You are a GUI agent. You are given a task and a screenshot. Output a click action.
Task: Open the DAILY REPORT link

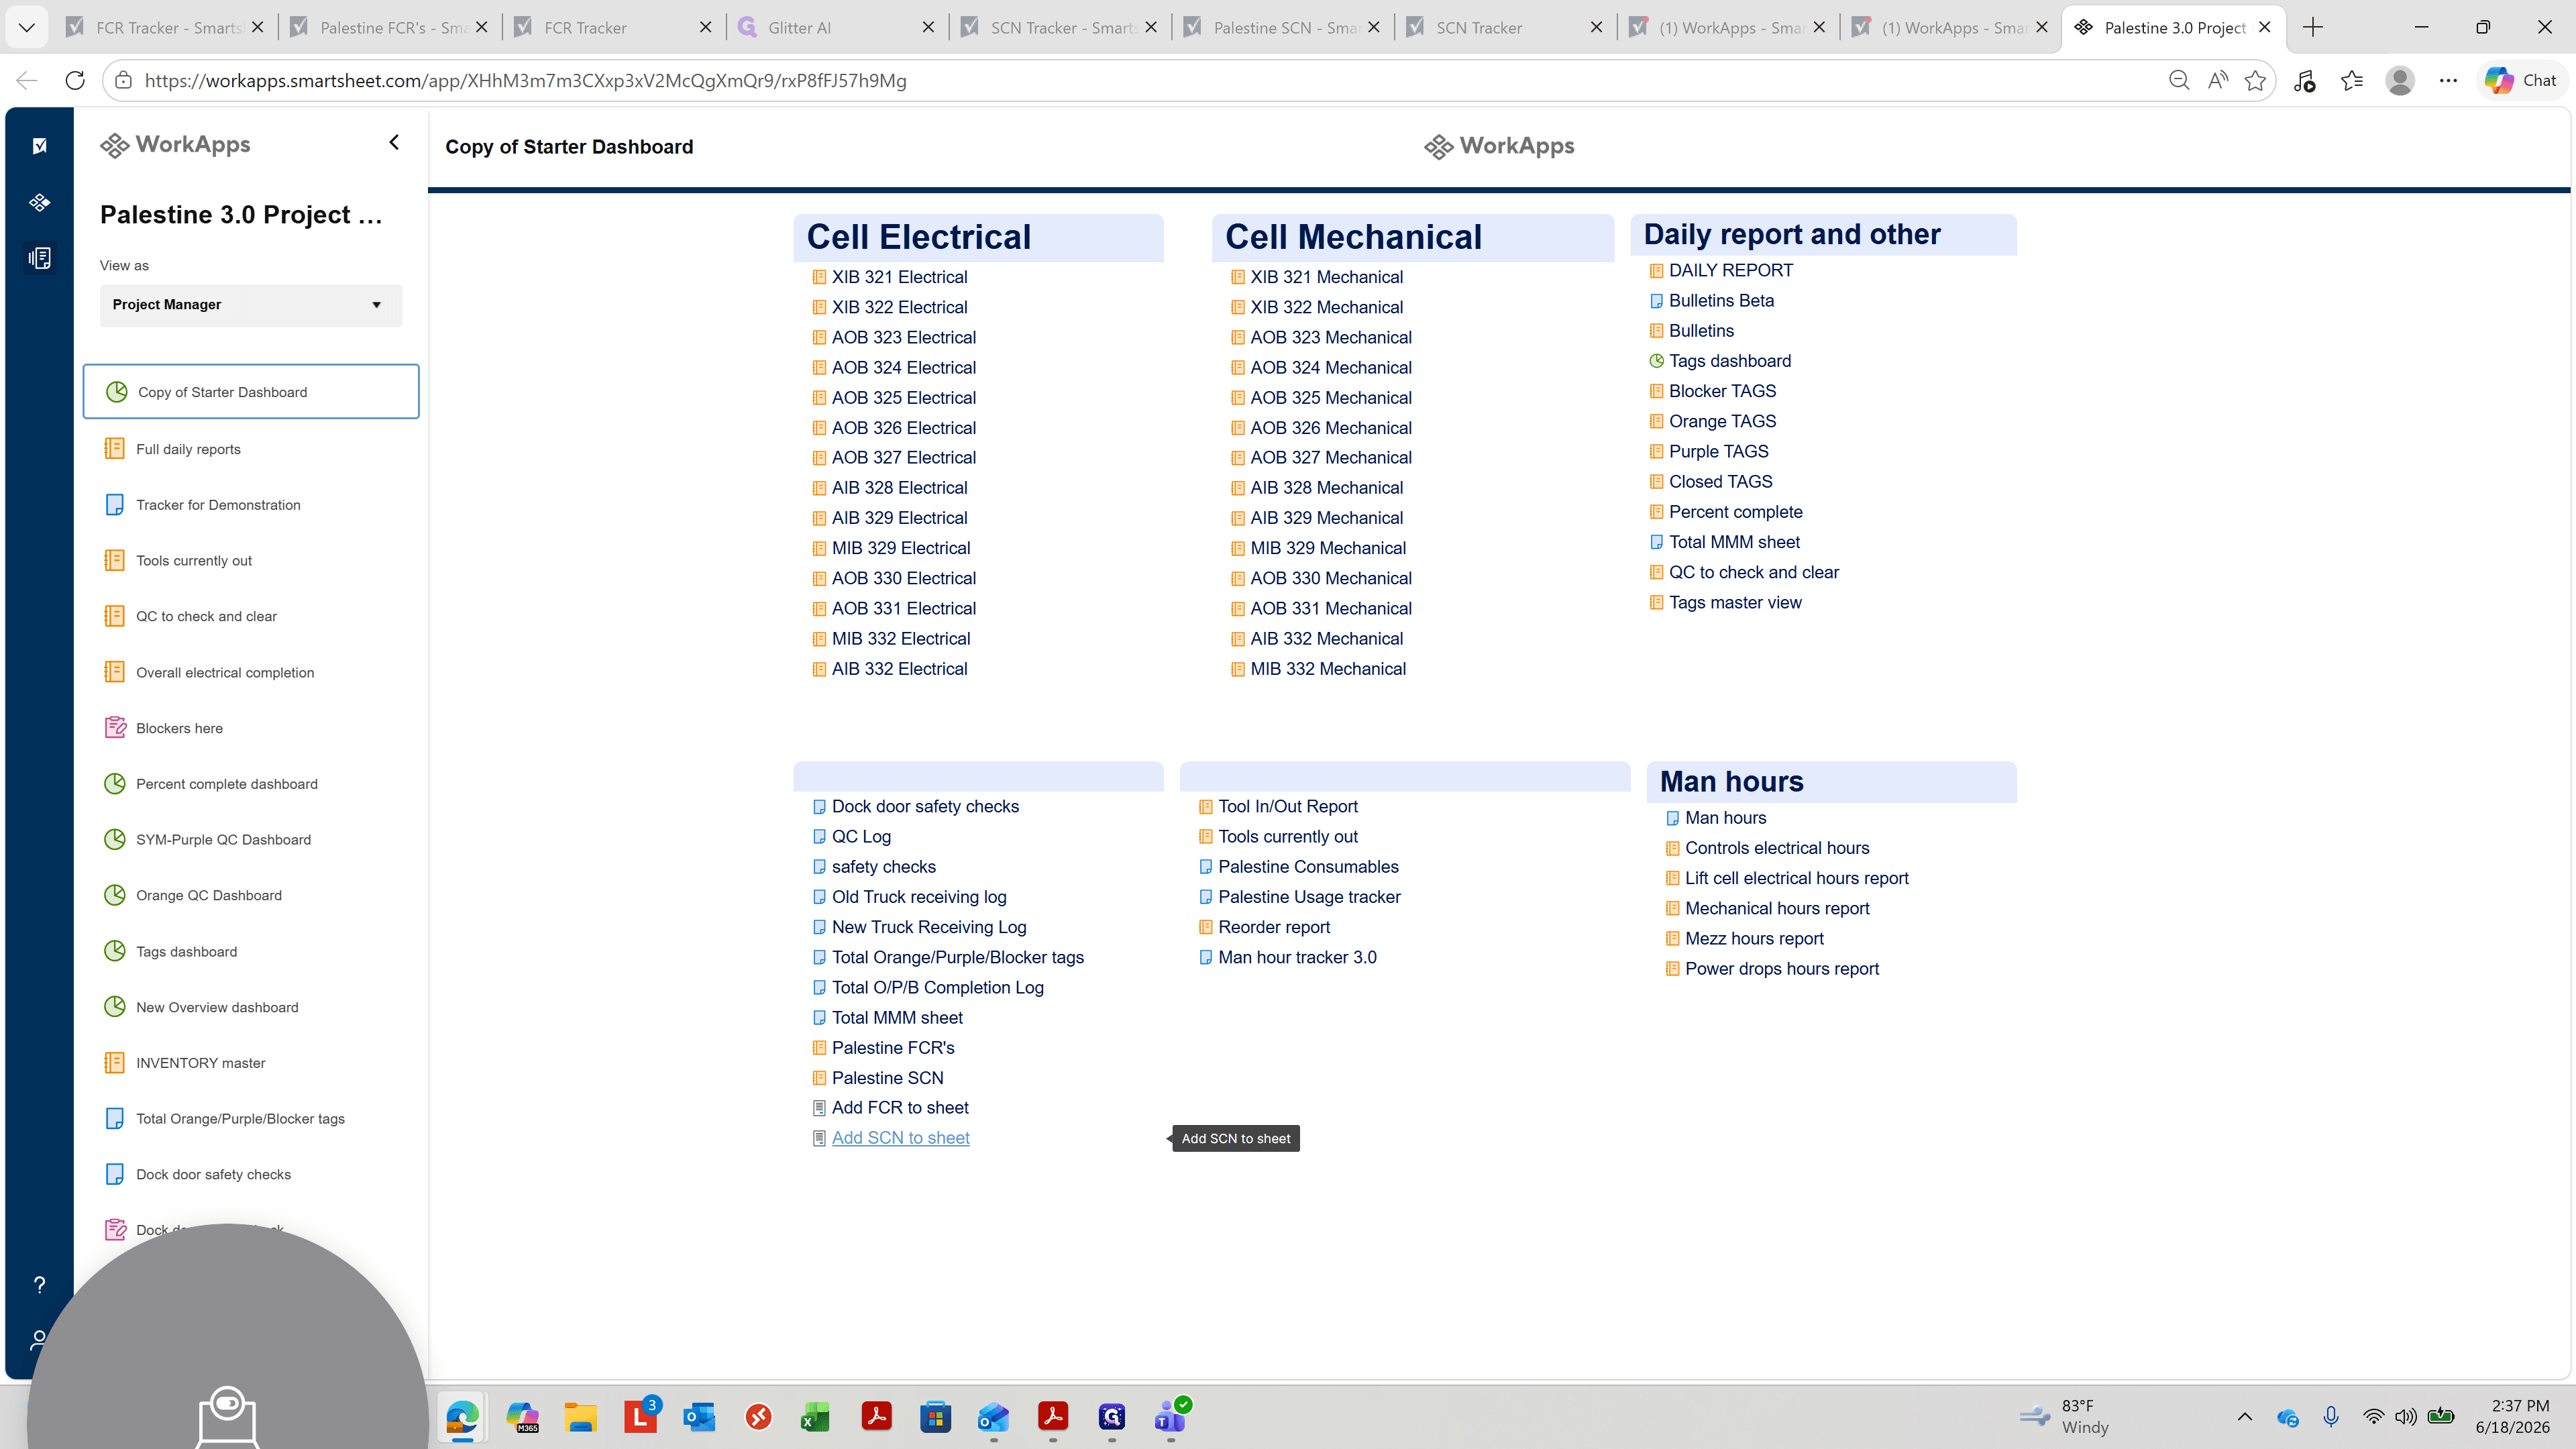(1731, 270)
